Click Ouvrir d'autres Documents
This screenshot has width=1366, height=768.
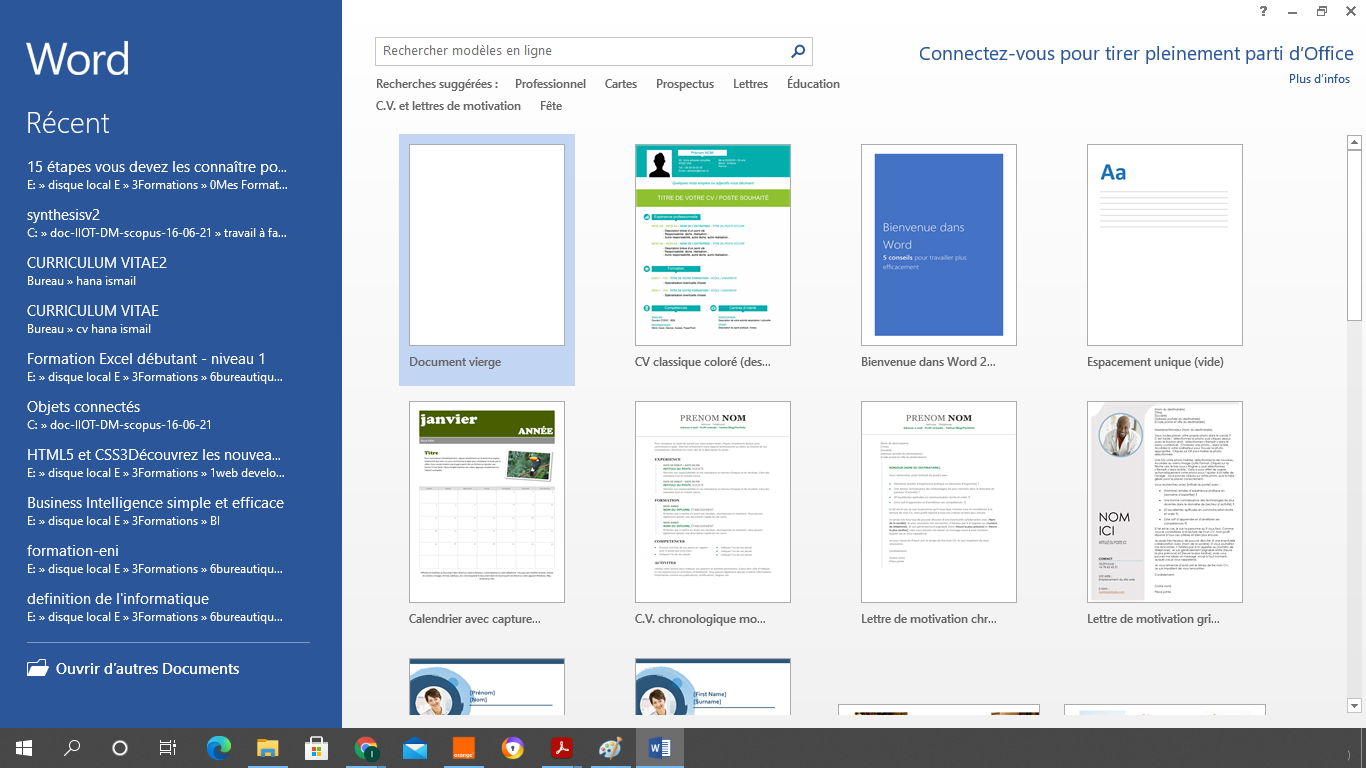(x=133, y=668)
